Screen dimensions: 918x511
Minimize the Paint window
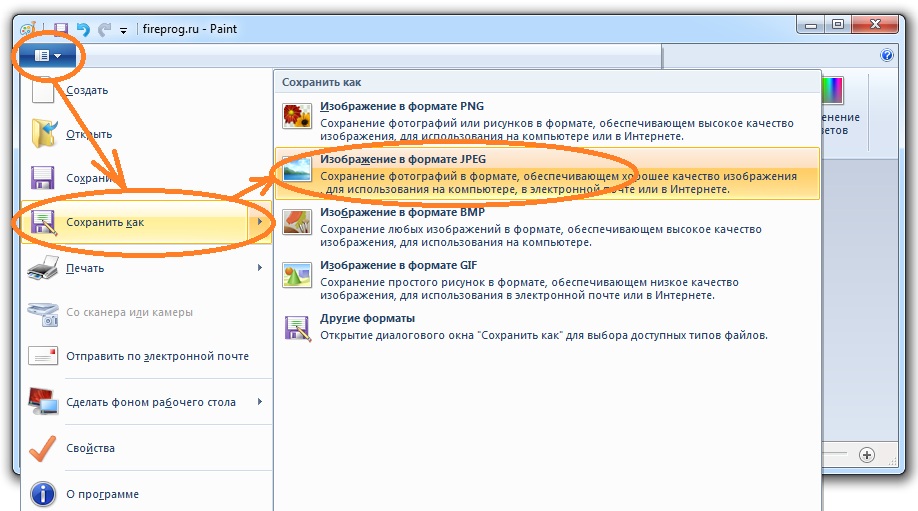[x=811, y=25]
